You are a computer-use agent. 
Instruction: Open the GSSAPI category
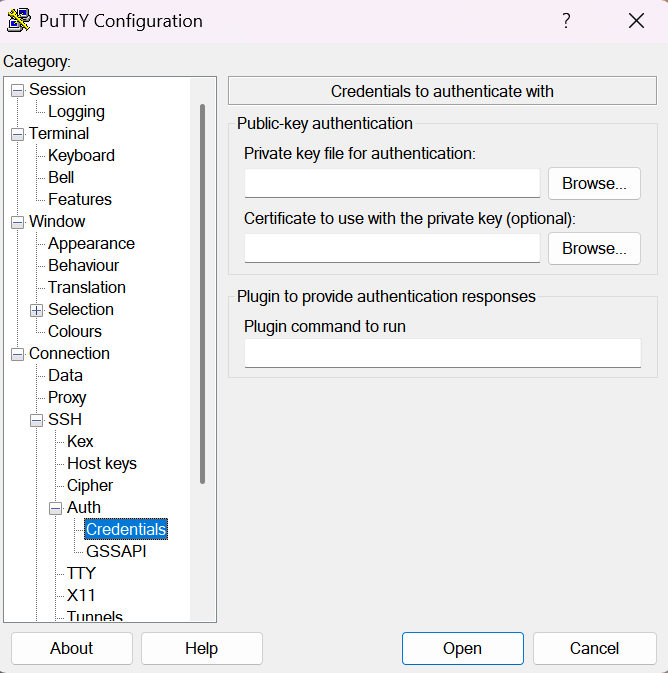[x=116, y=551]
